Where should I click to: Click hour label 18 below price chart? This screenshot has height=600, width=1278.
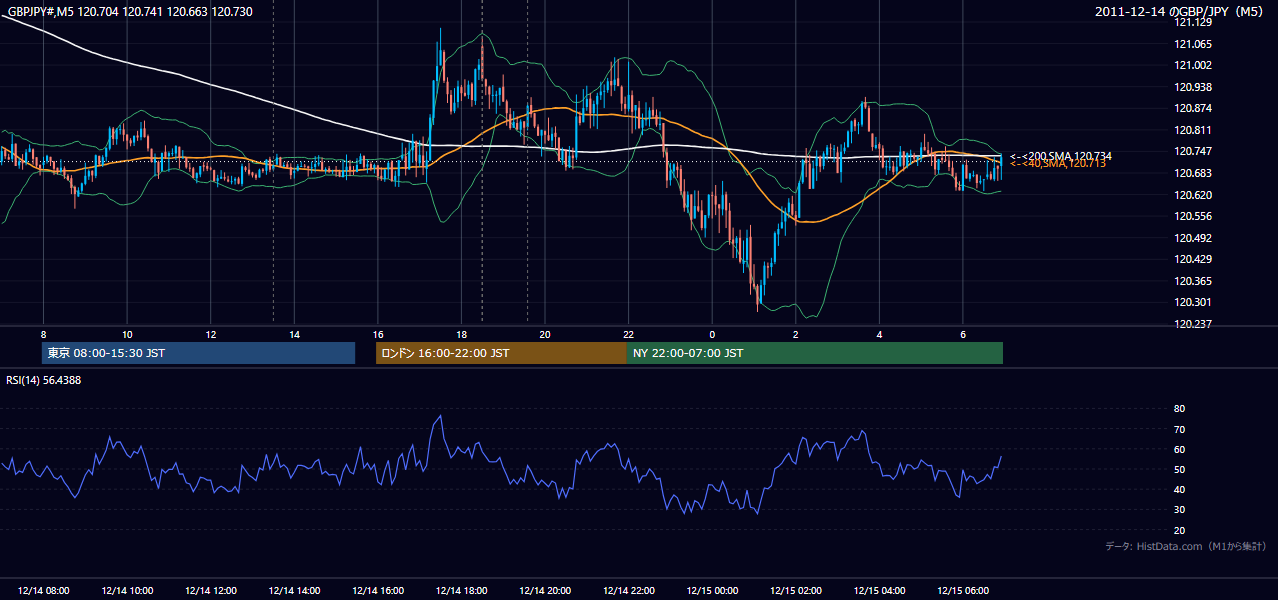point(461,334)
